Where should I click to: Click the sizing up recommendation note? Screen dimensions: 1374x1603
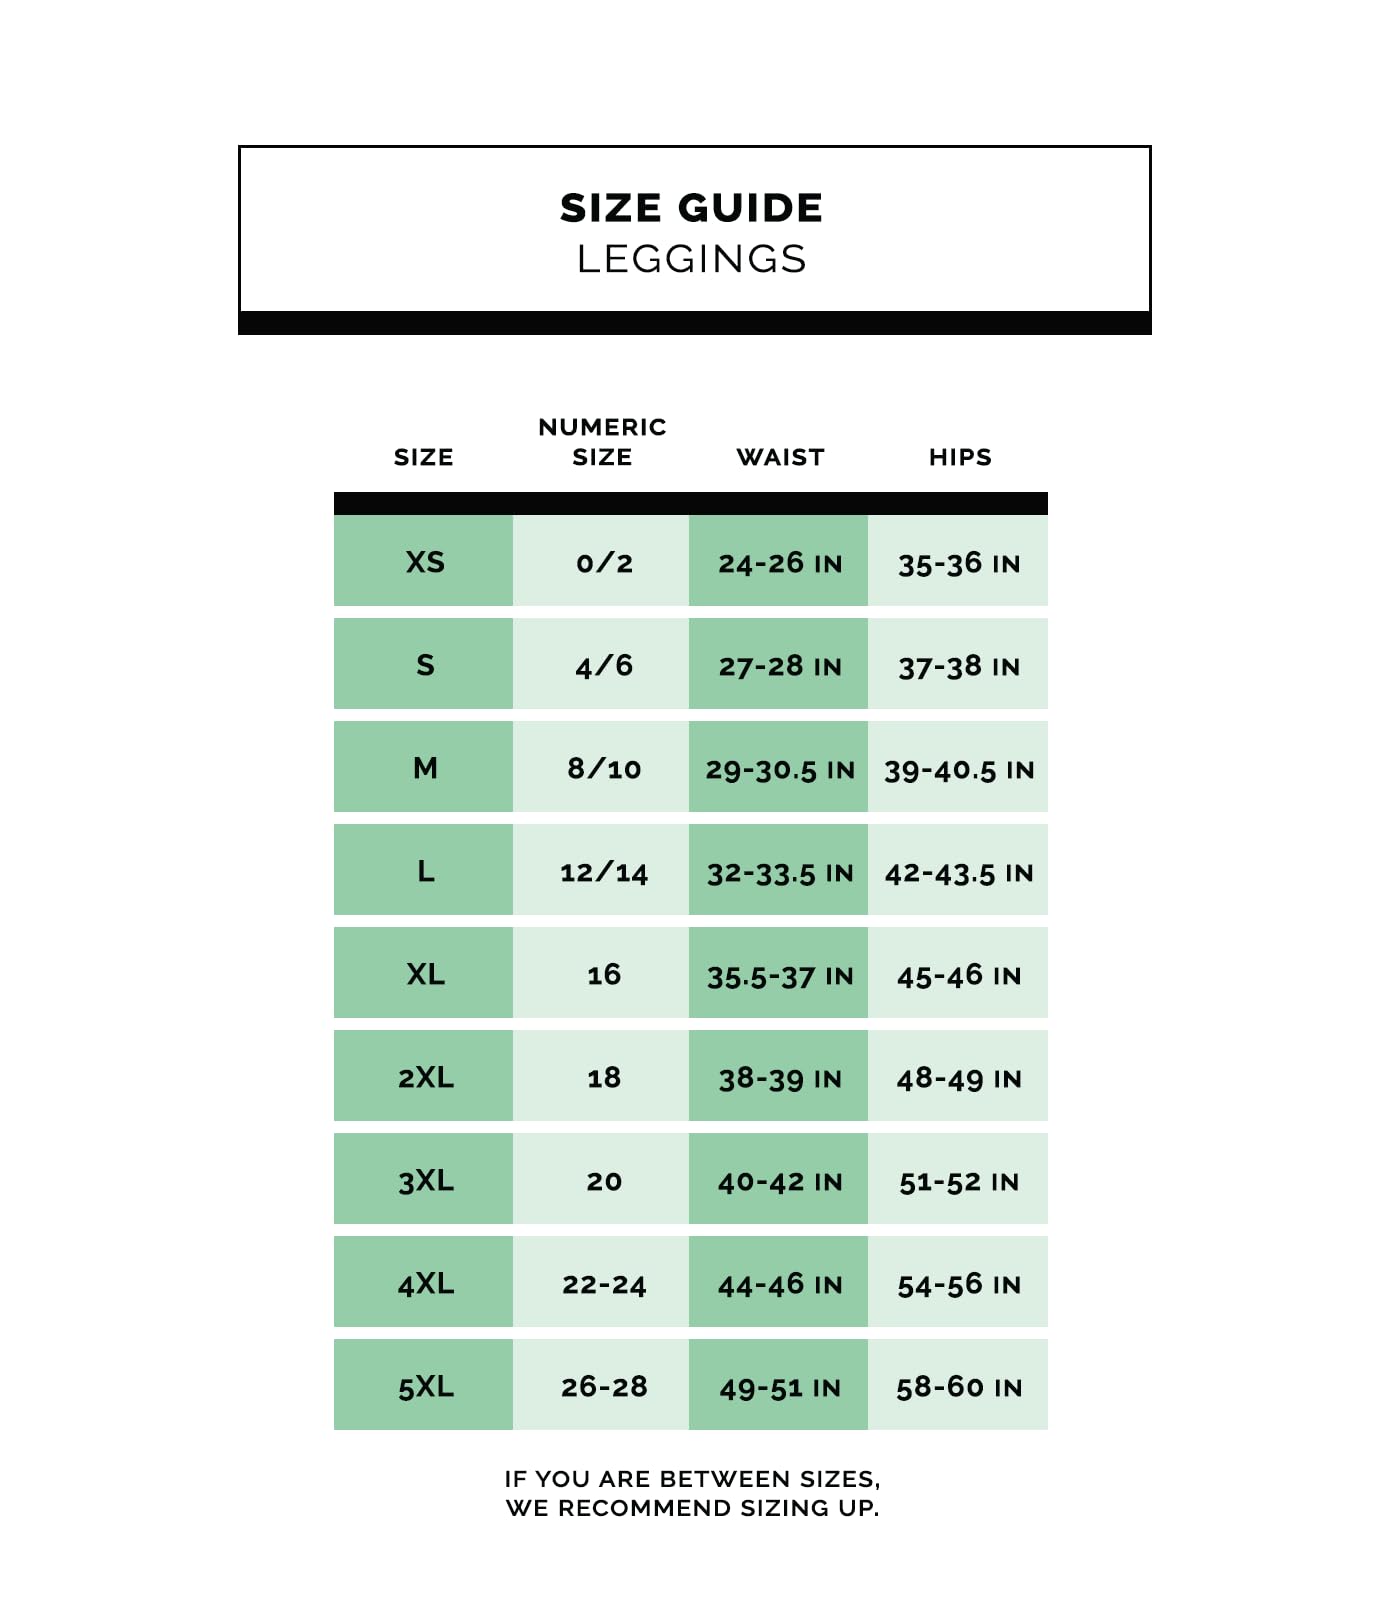tap(692, 1493)
